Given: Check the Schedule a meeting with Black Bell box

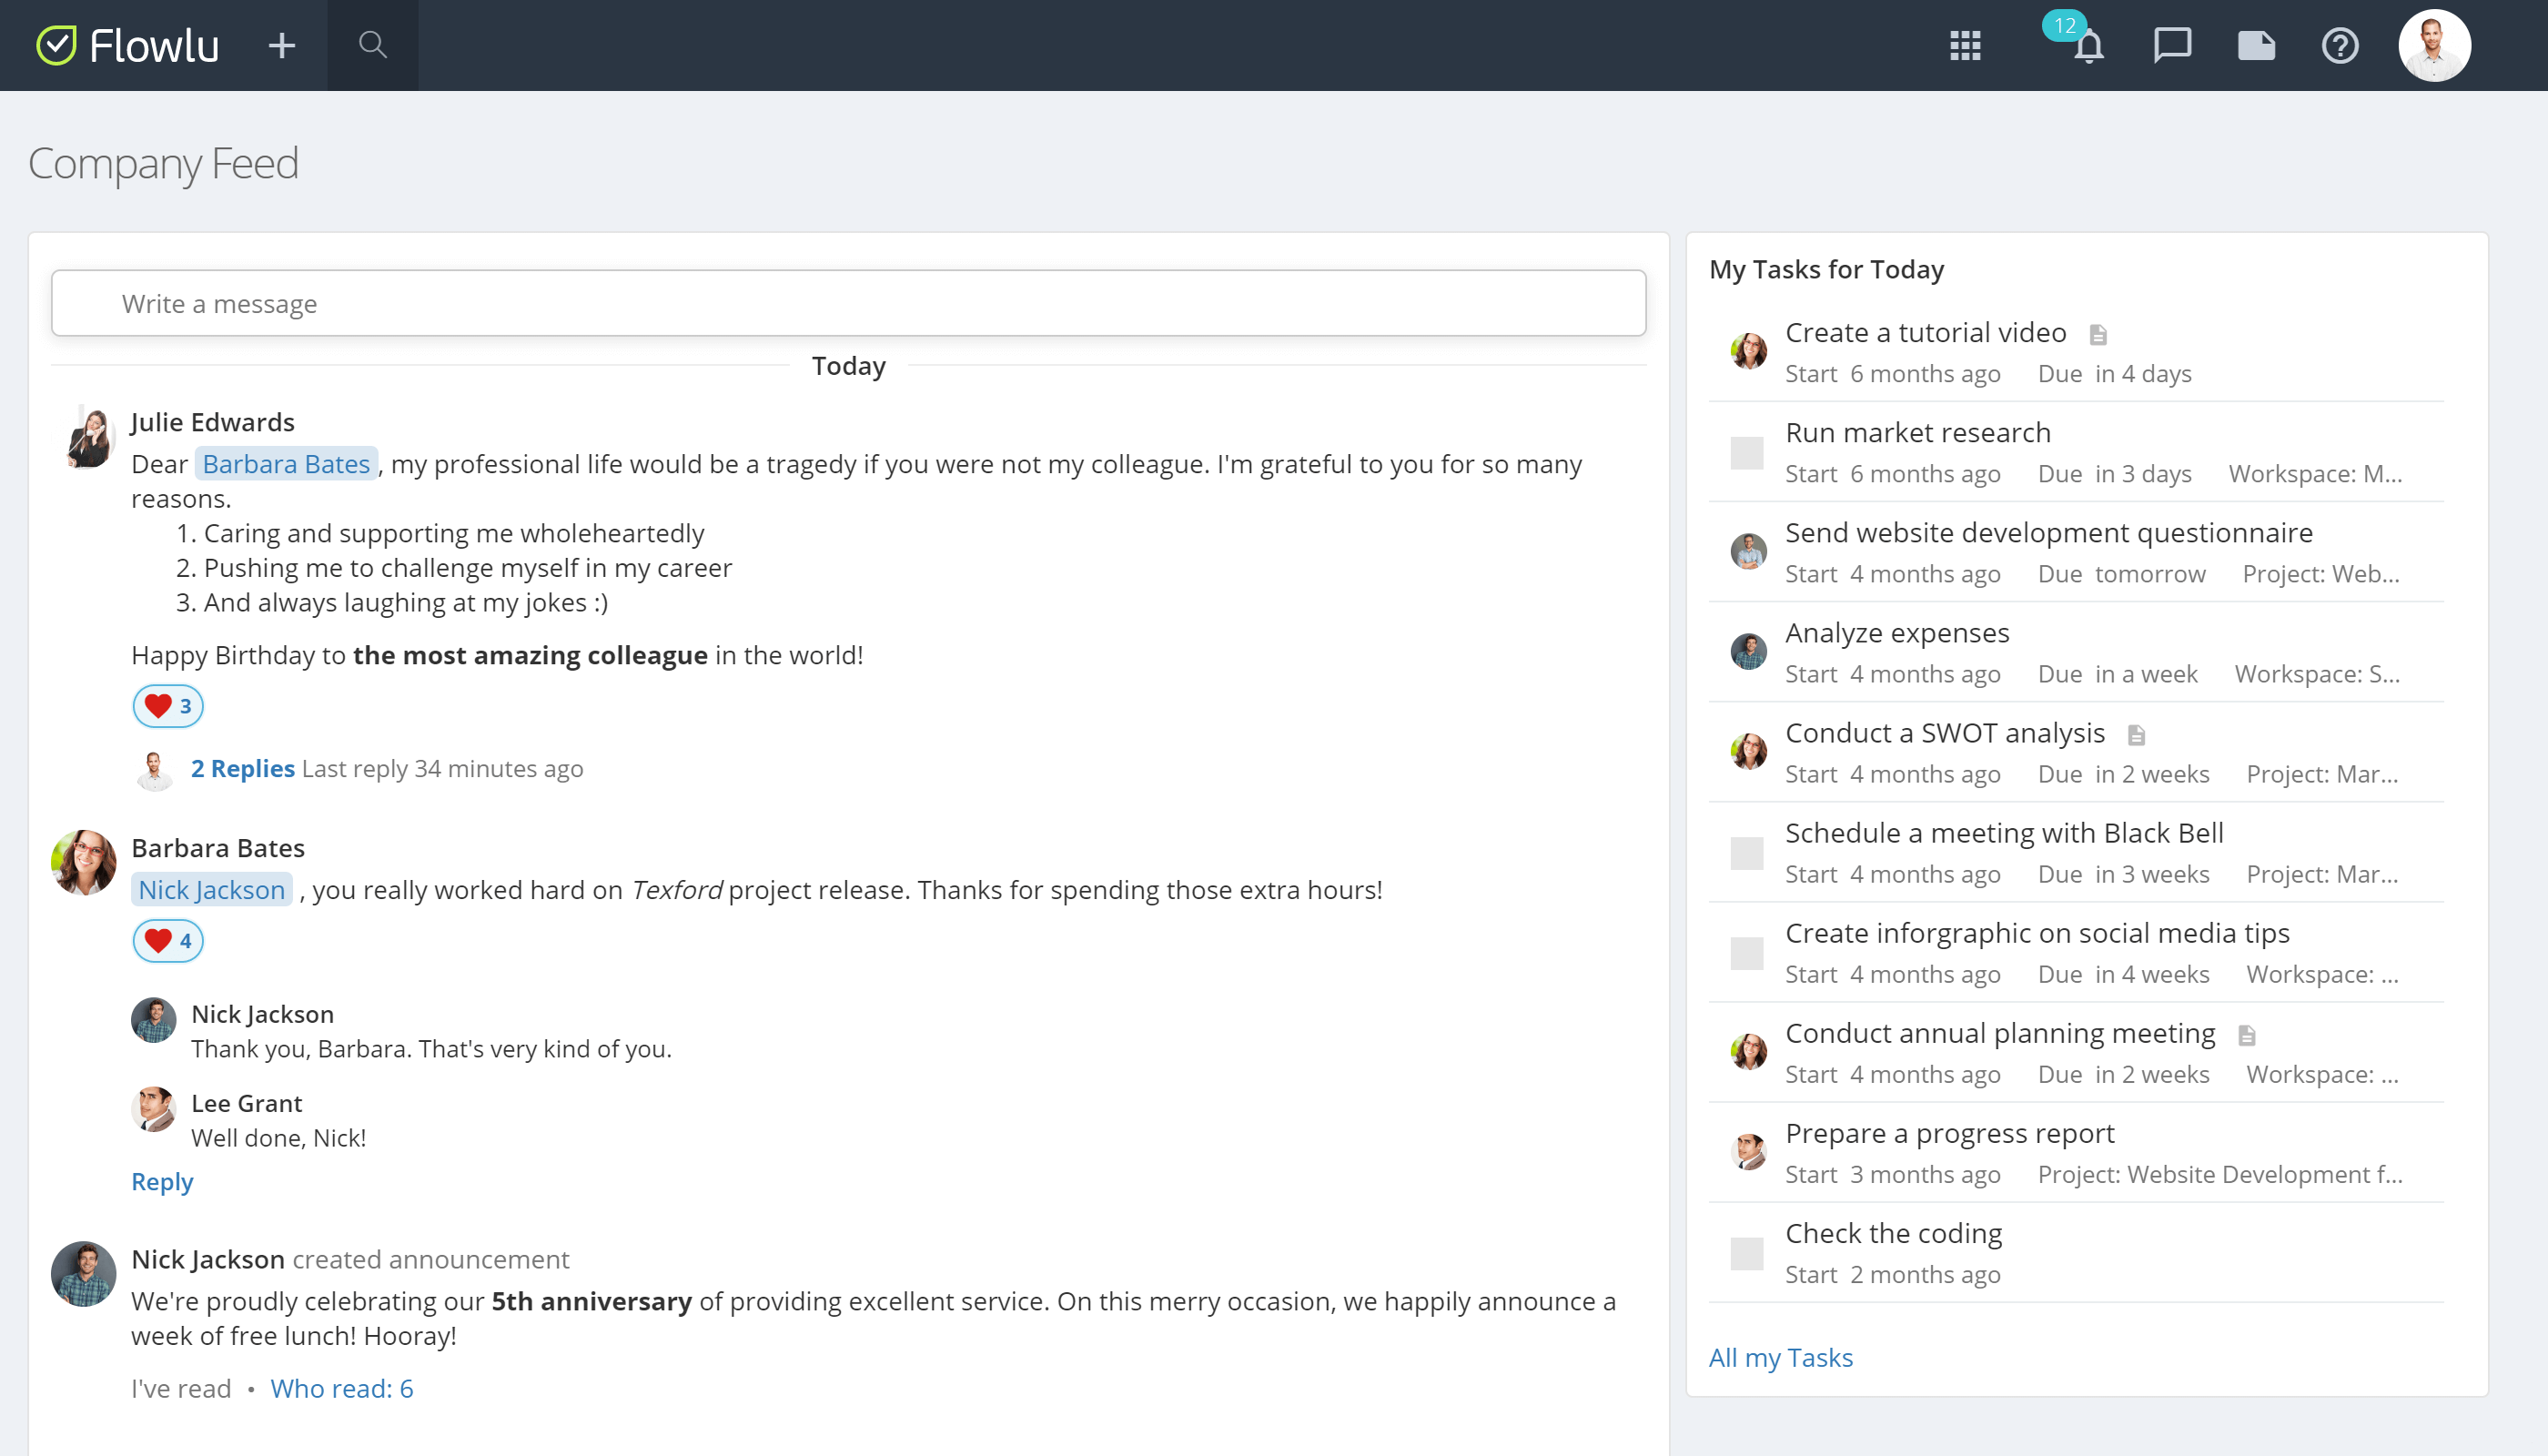Looking at the screenshot, I should [1747, 853].
